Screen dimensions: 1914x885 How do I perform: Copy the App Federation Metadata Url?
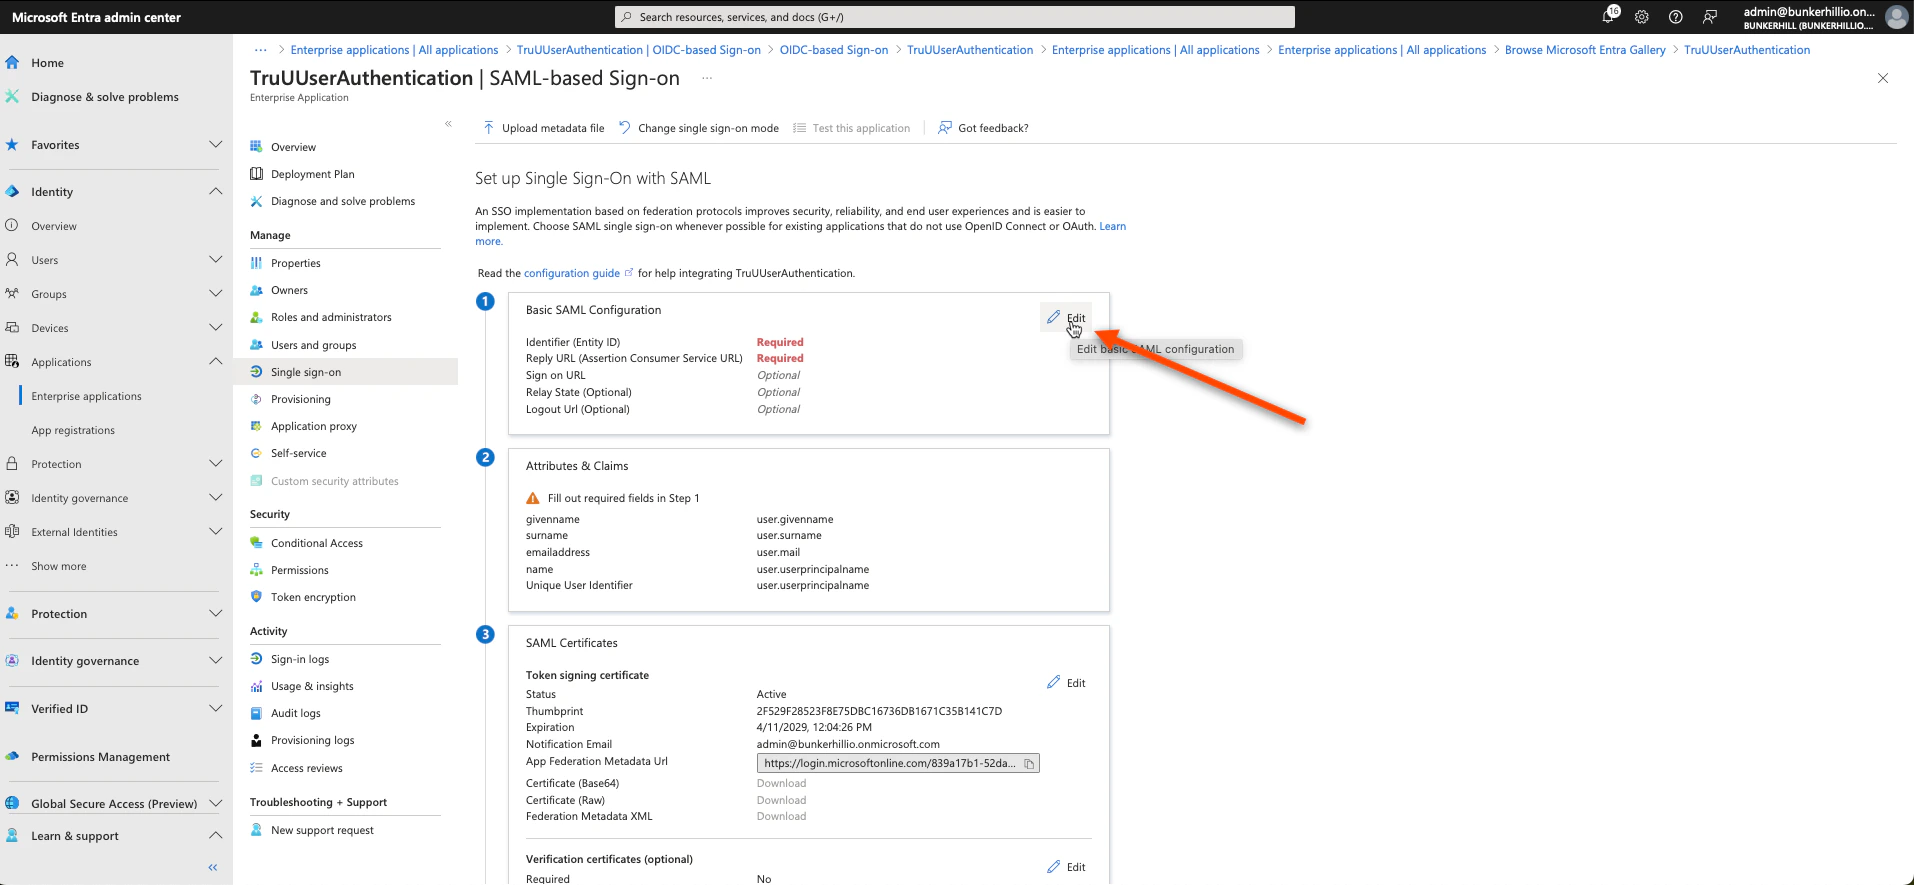pyautogui.click(x=1028, y=764)
